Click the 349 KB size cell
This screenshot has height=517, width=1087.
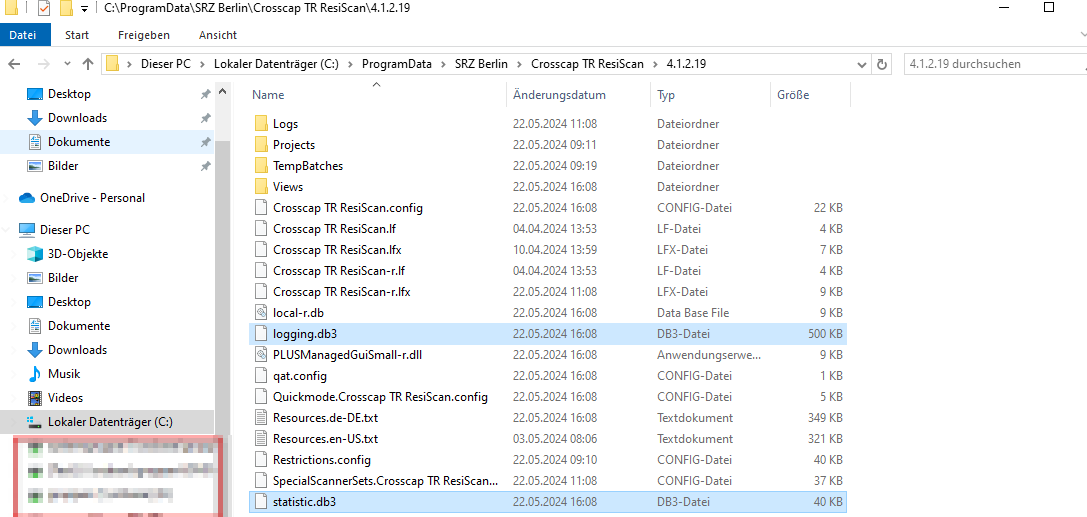point(825,418)
